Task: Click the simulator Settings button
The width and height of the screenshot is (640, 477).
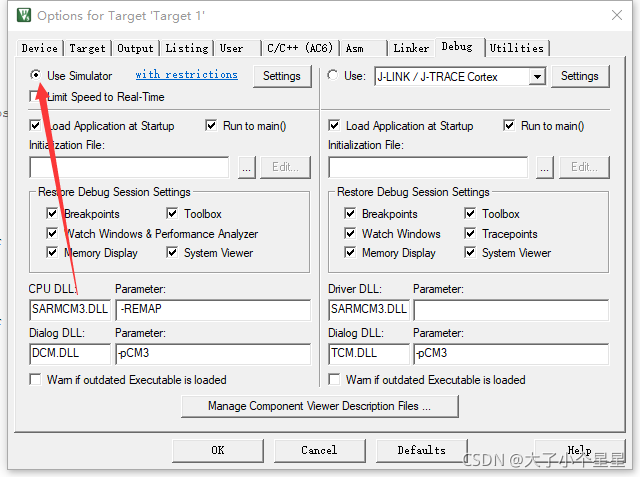Action: 282,76
